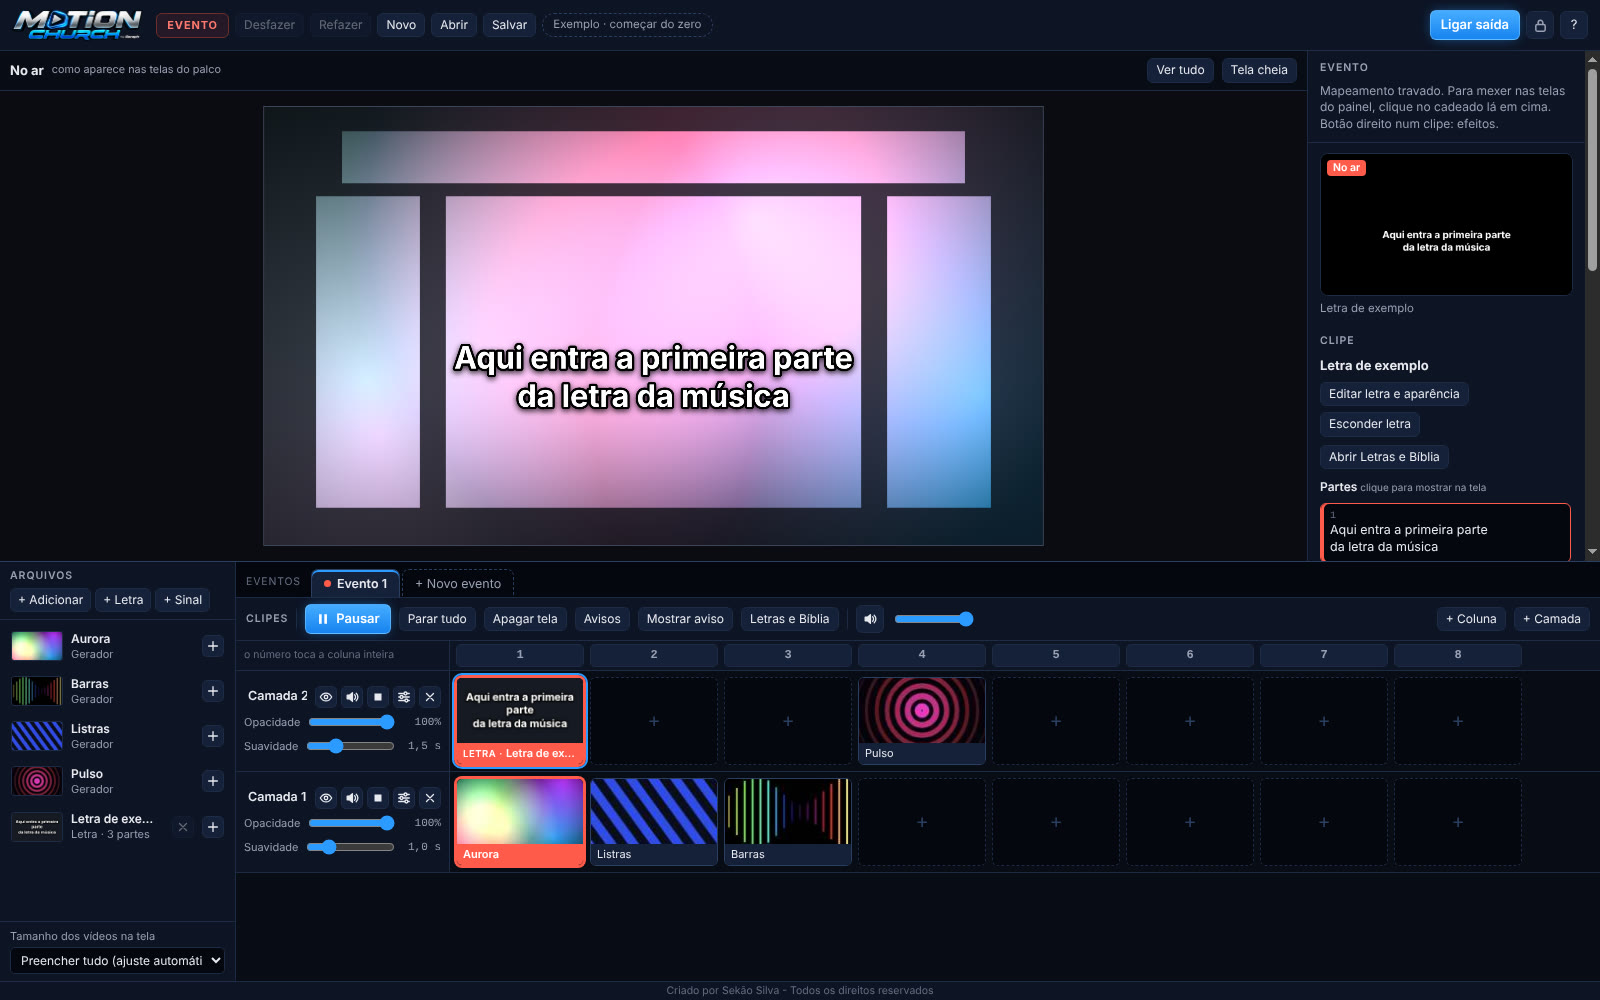Image resolution: width=1600 pixels, height=1000 pixels.
Task: Add a column with + Coluna
Action: pyautogui.click(x=1471, y=619)
